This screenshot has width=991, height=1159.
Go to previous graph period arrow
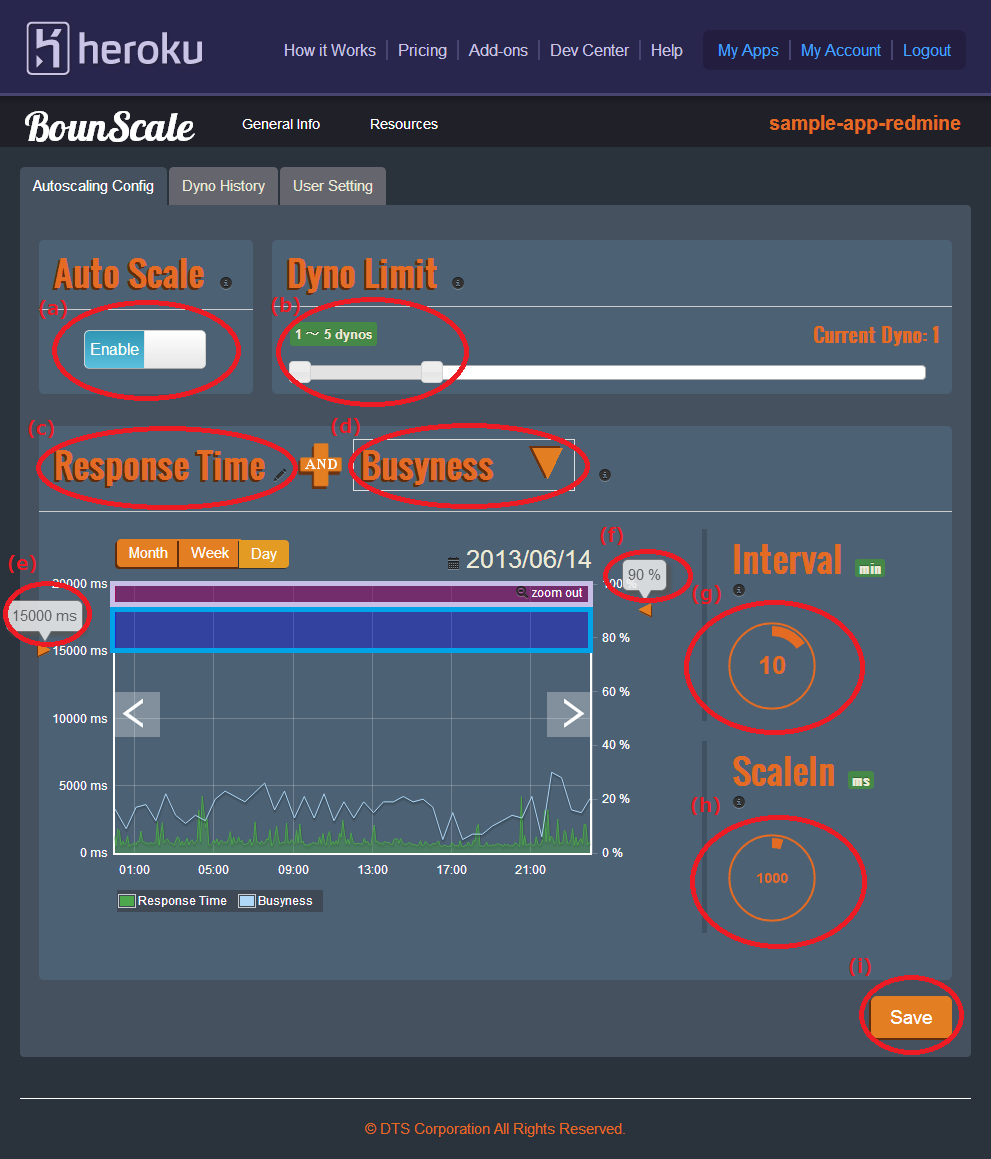(137, 714)
